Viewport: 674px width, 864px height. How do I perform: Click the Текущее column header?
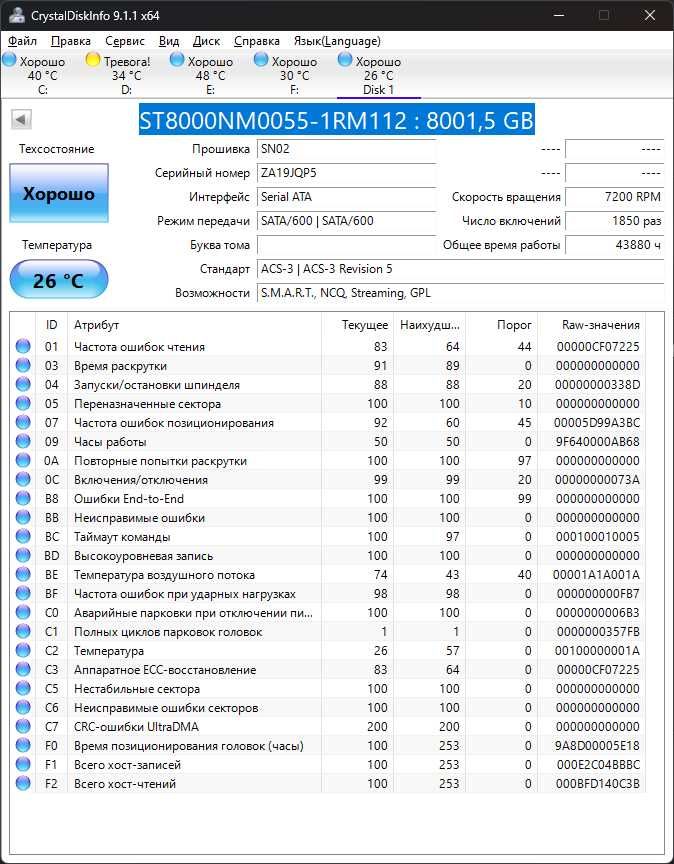tap(357, 325)
